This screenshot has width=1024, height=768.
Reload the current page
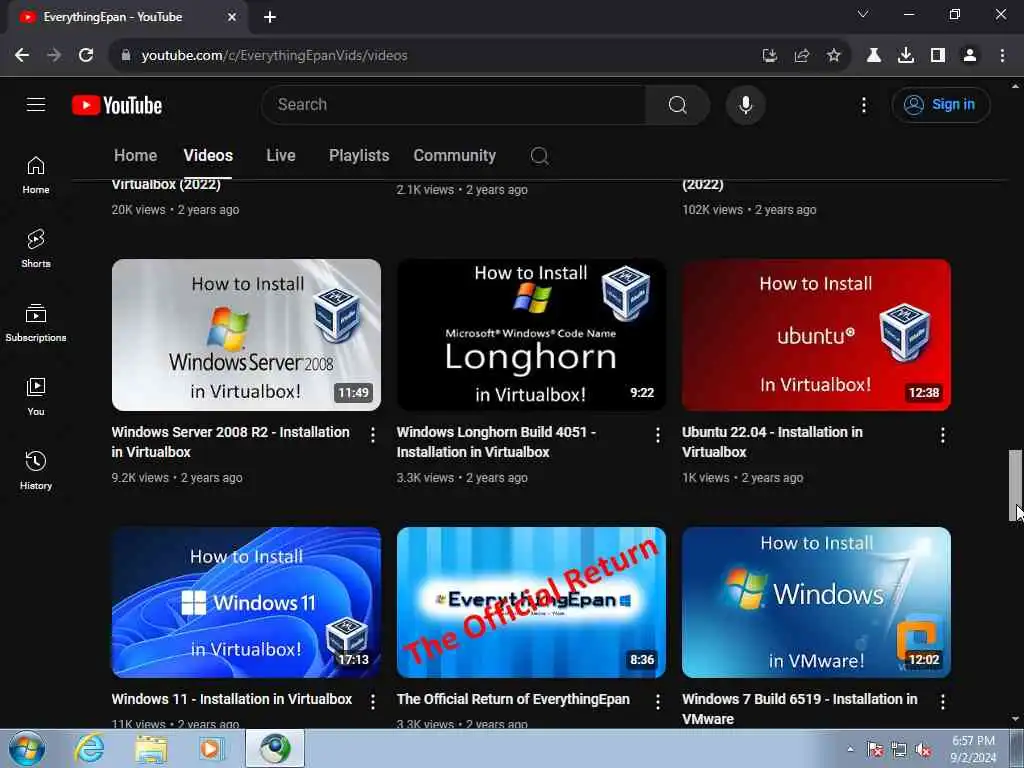click(x=86, y=56)
